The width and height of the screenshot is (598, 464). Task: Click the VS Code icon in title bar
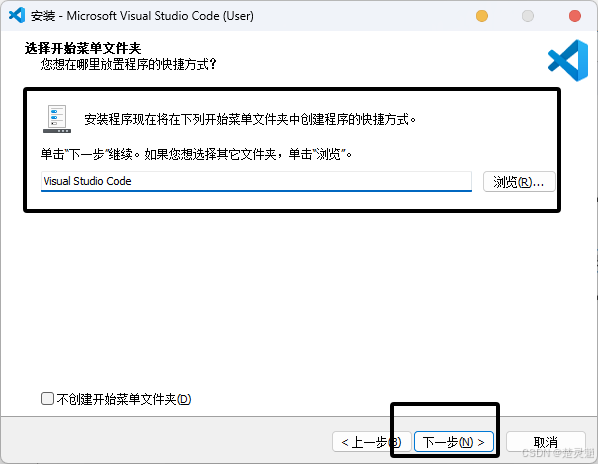17,15
